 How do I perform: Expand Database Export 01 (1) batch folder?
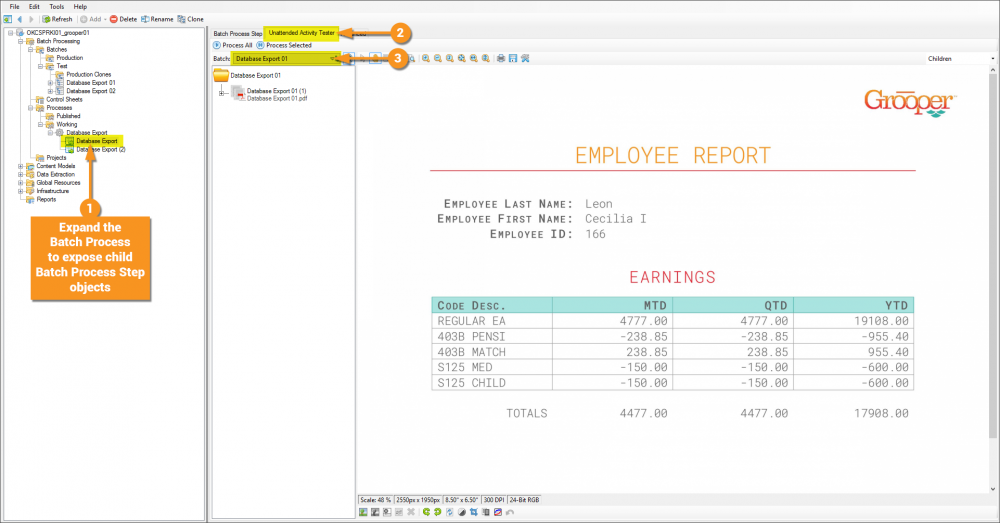click(x=221, y=93)
